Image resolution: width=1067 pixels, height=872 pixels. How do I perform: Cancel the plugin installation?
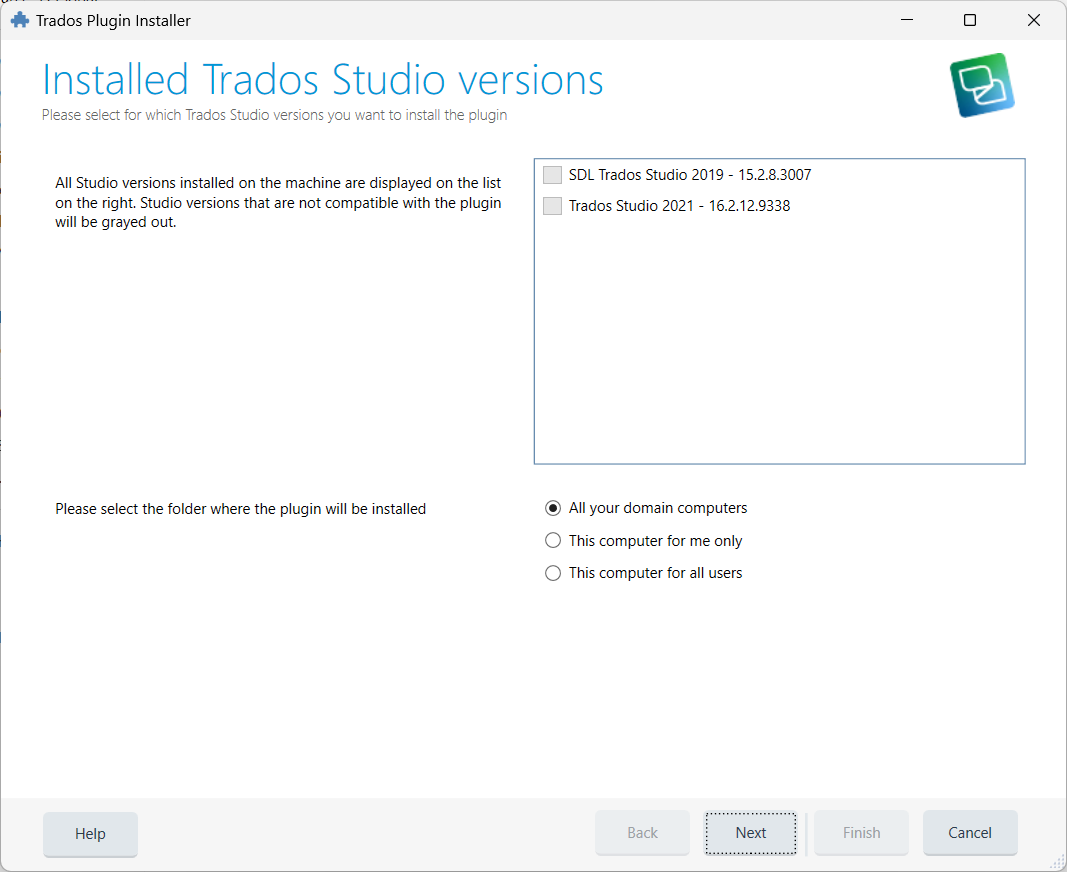point(970,833)
